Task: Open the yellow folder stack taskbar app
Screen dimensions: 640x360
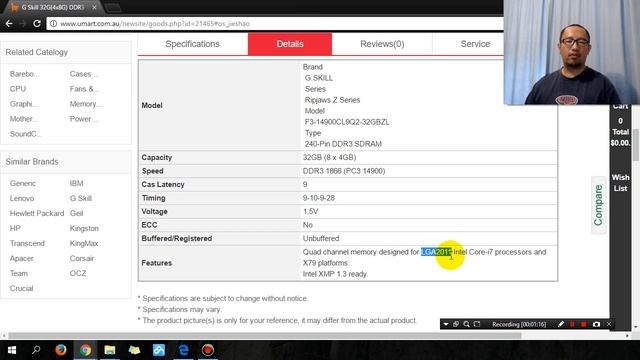Action: (x=134, y=350)
